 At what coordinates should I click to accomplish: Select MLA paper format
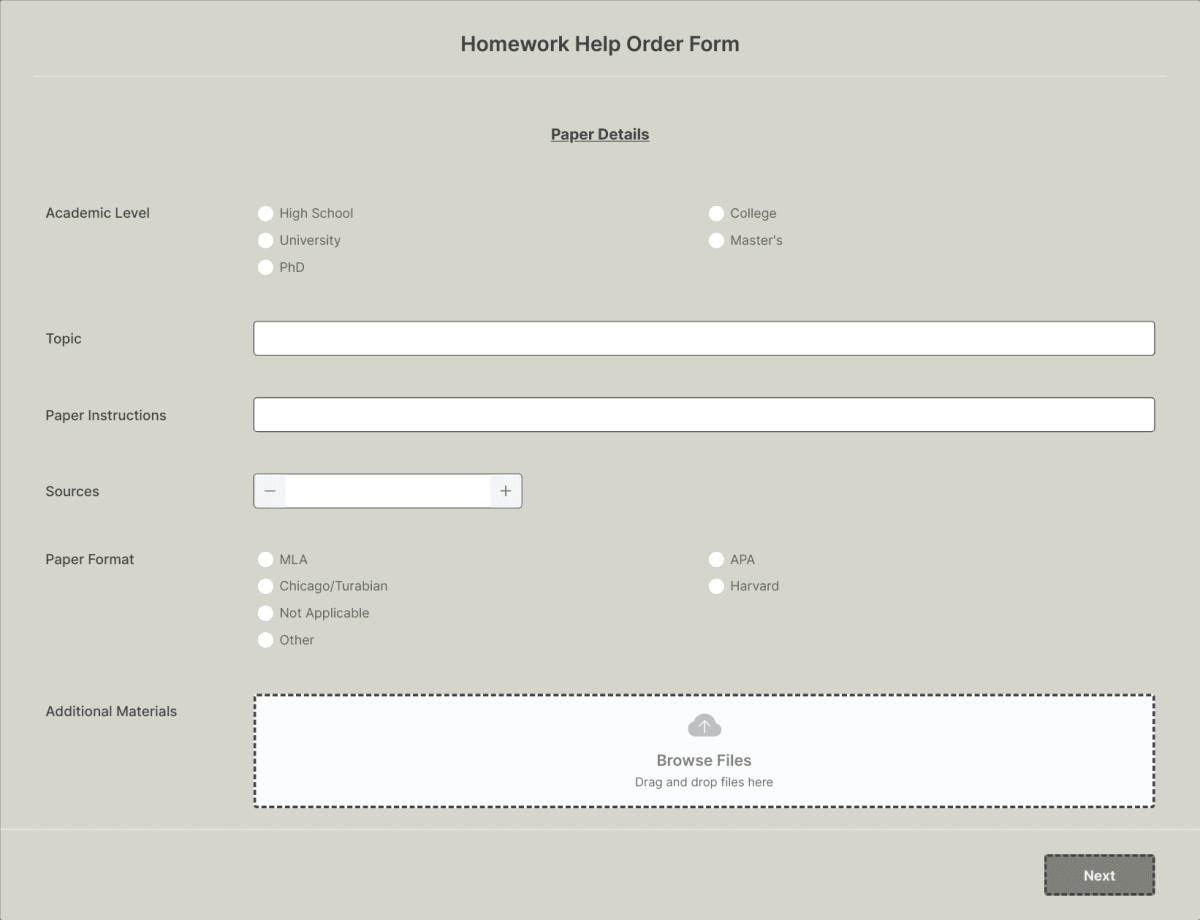(265, 559)
